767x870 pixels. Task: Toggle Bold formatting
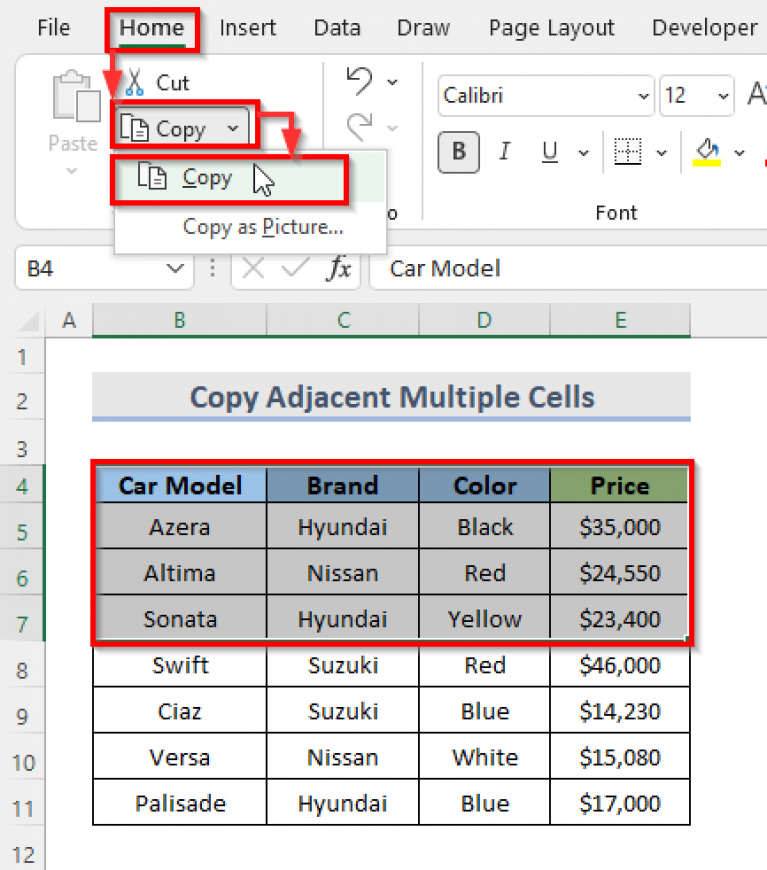(457, 151)
